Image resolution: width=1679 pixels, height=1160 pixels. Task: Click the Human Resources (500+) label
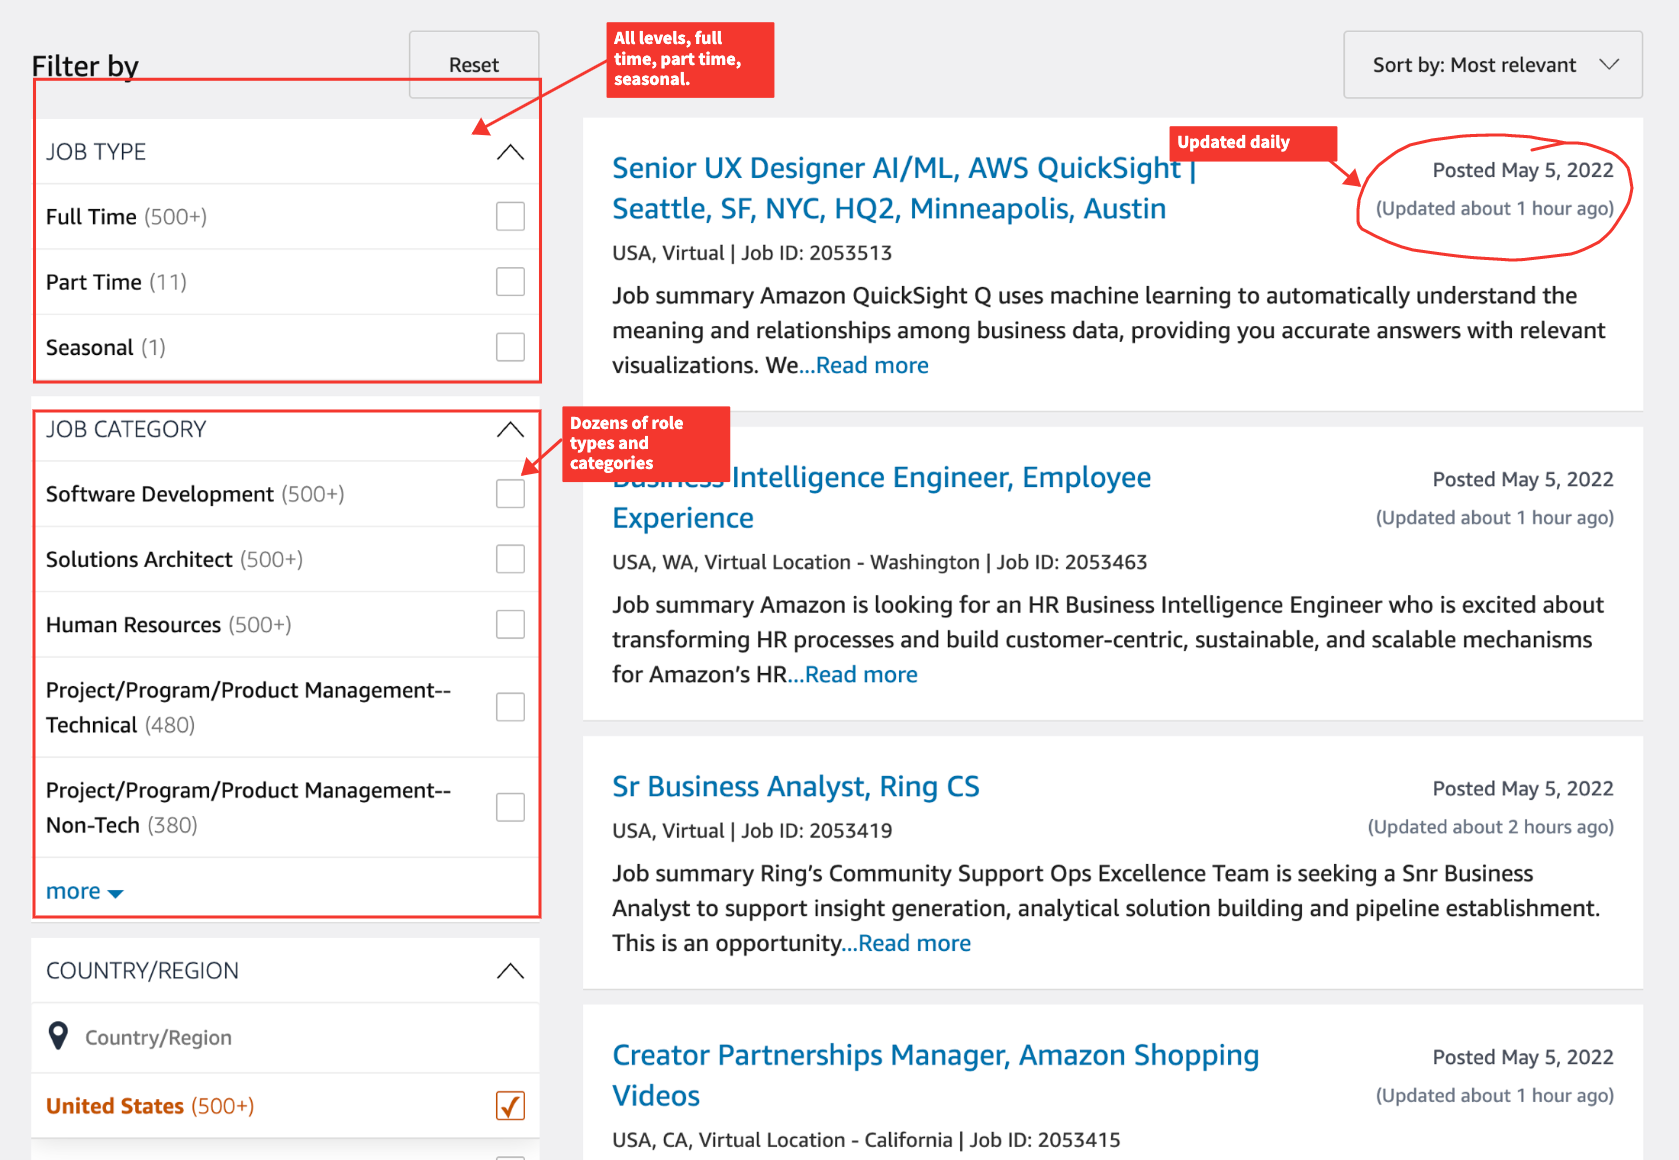point(169,625)
